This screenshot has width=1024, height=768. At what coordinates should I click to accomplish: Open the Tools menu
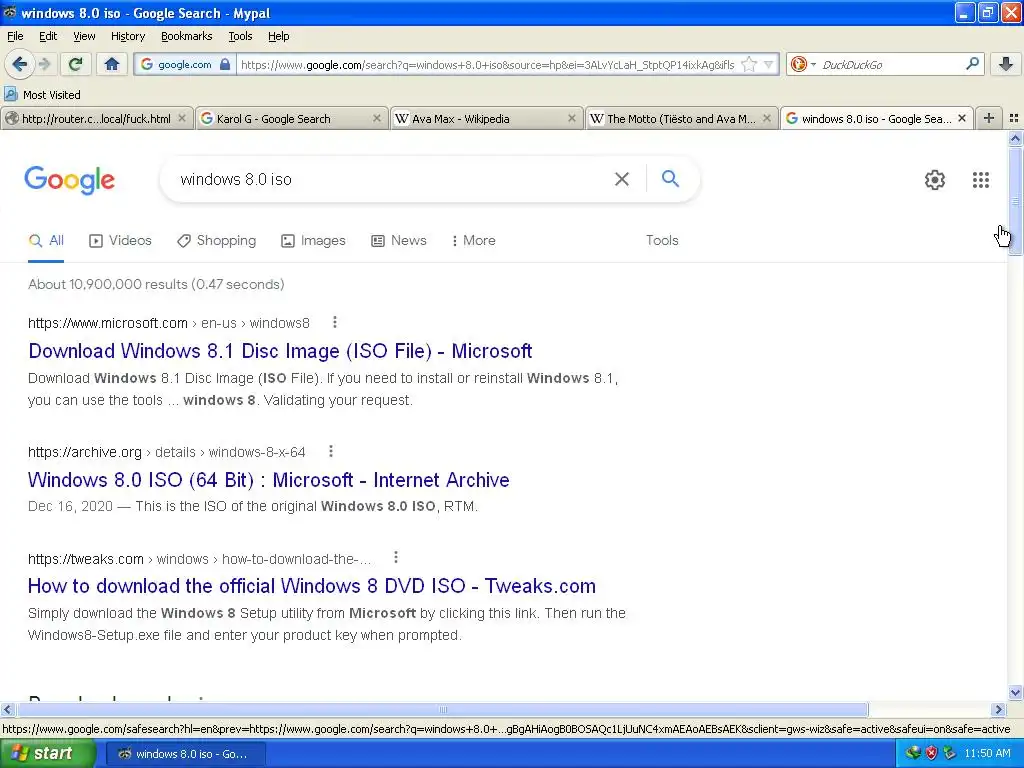(240, 36)
